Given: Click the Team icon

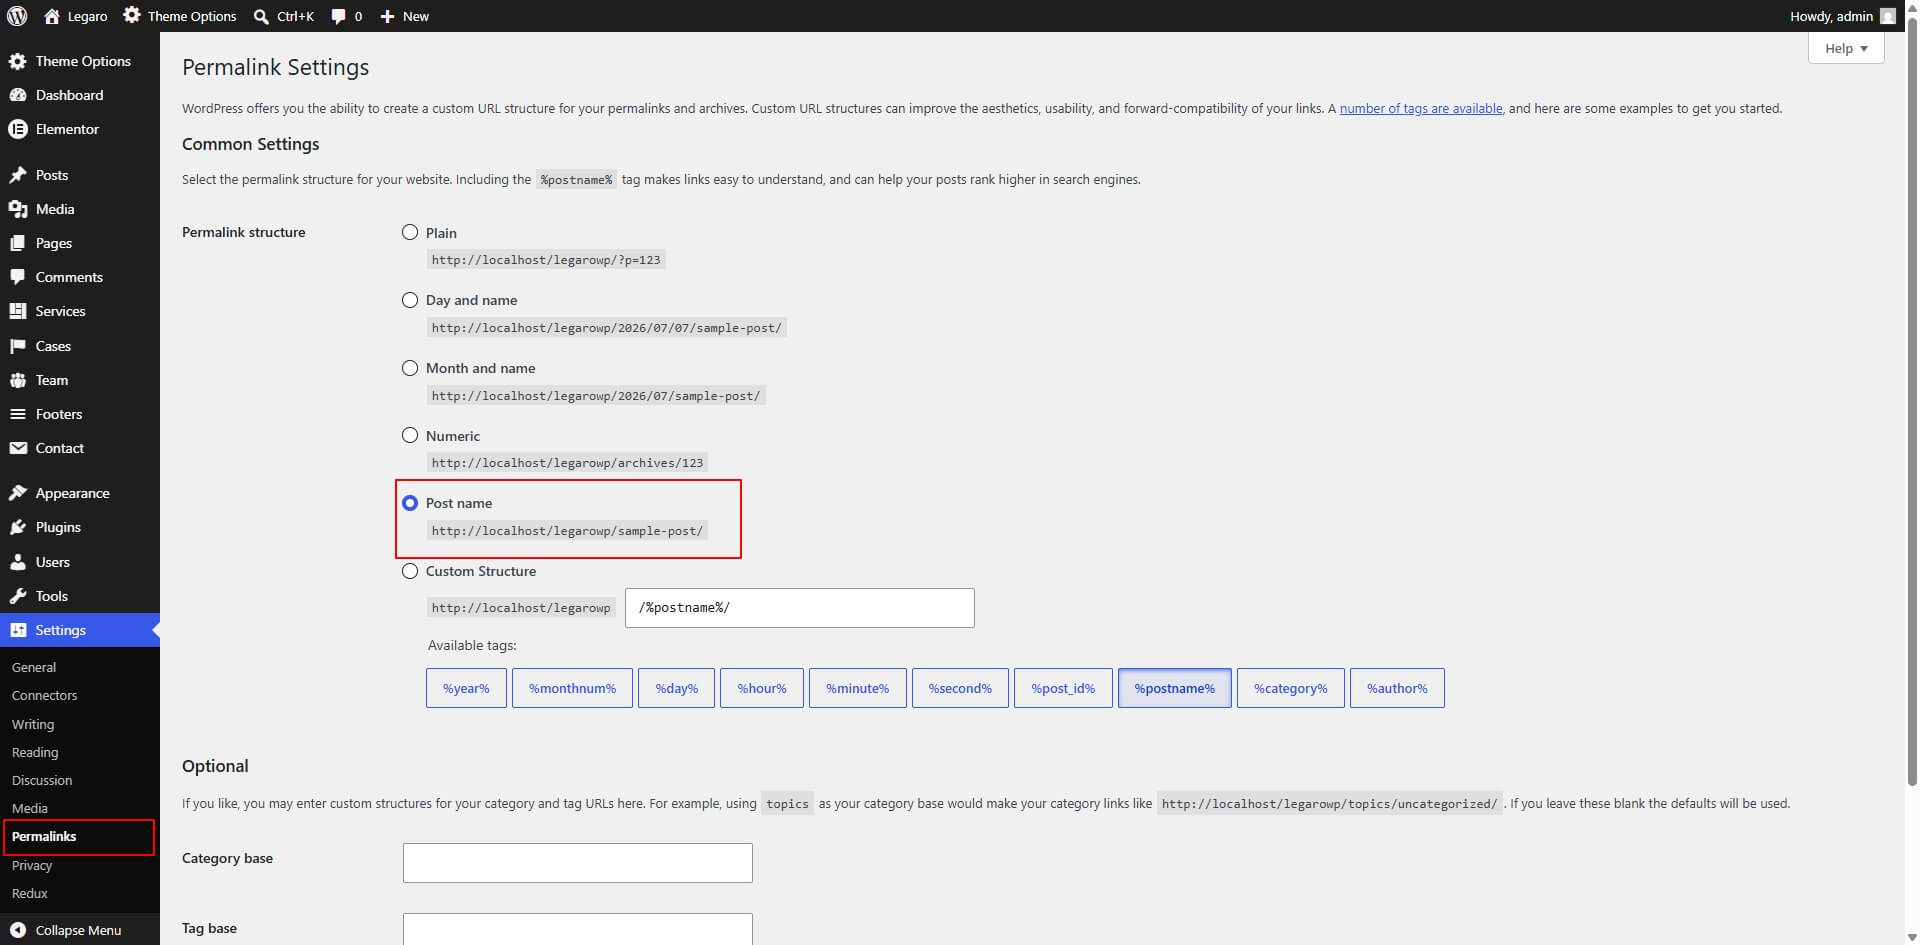Looking at the screenshot, I should pos(18,380).
